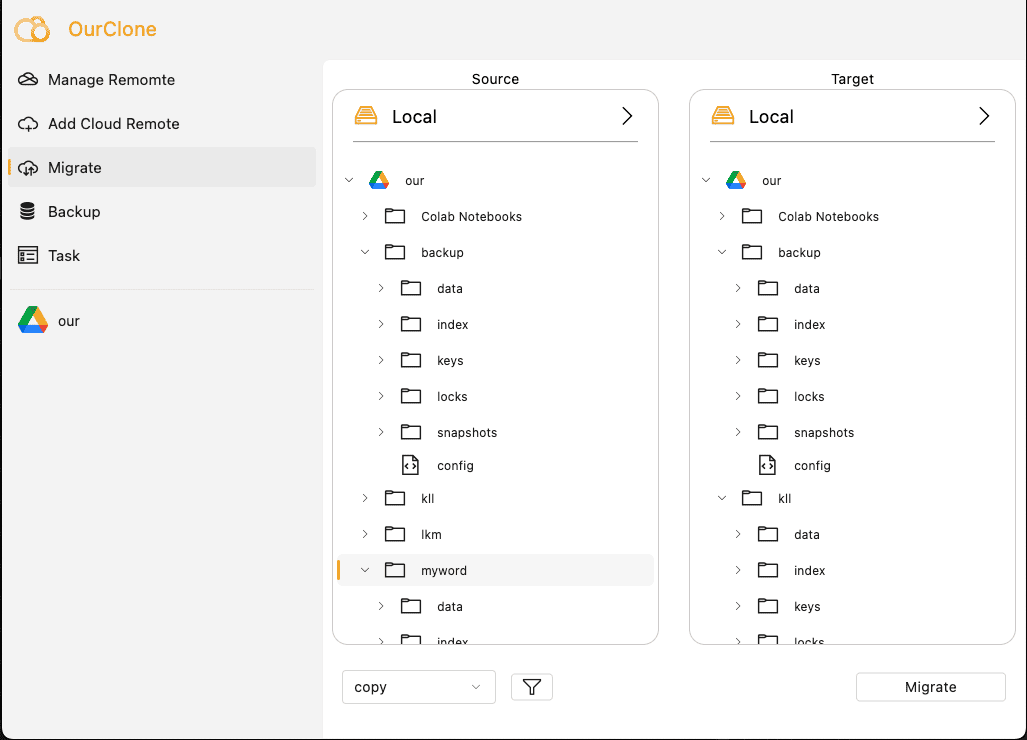Click Source panel Local drive icon

coord(366,117)
